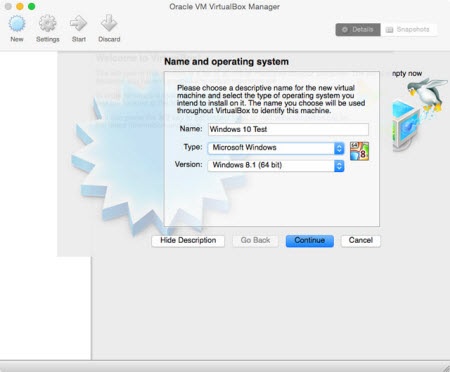The image size is (450, 372).
Task: Switch to the Snapshots tab
Action: coord(408,30)
